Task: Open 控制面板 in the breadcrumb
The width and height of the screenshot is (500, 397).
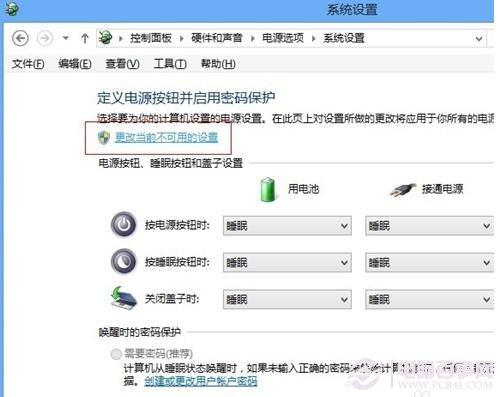Action: click(151, 38)
